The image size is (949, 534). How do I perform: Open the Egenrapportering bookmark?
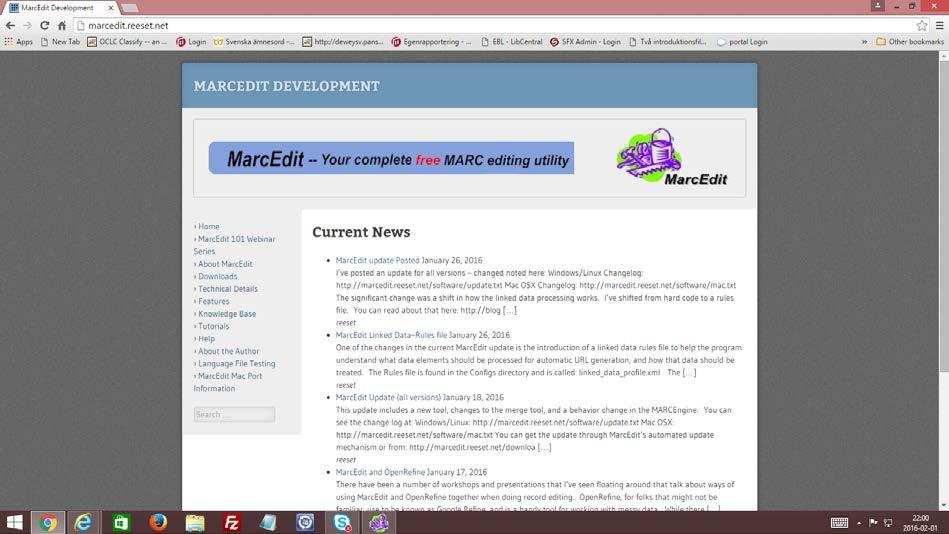(x=432, y=42)
